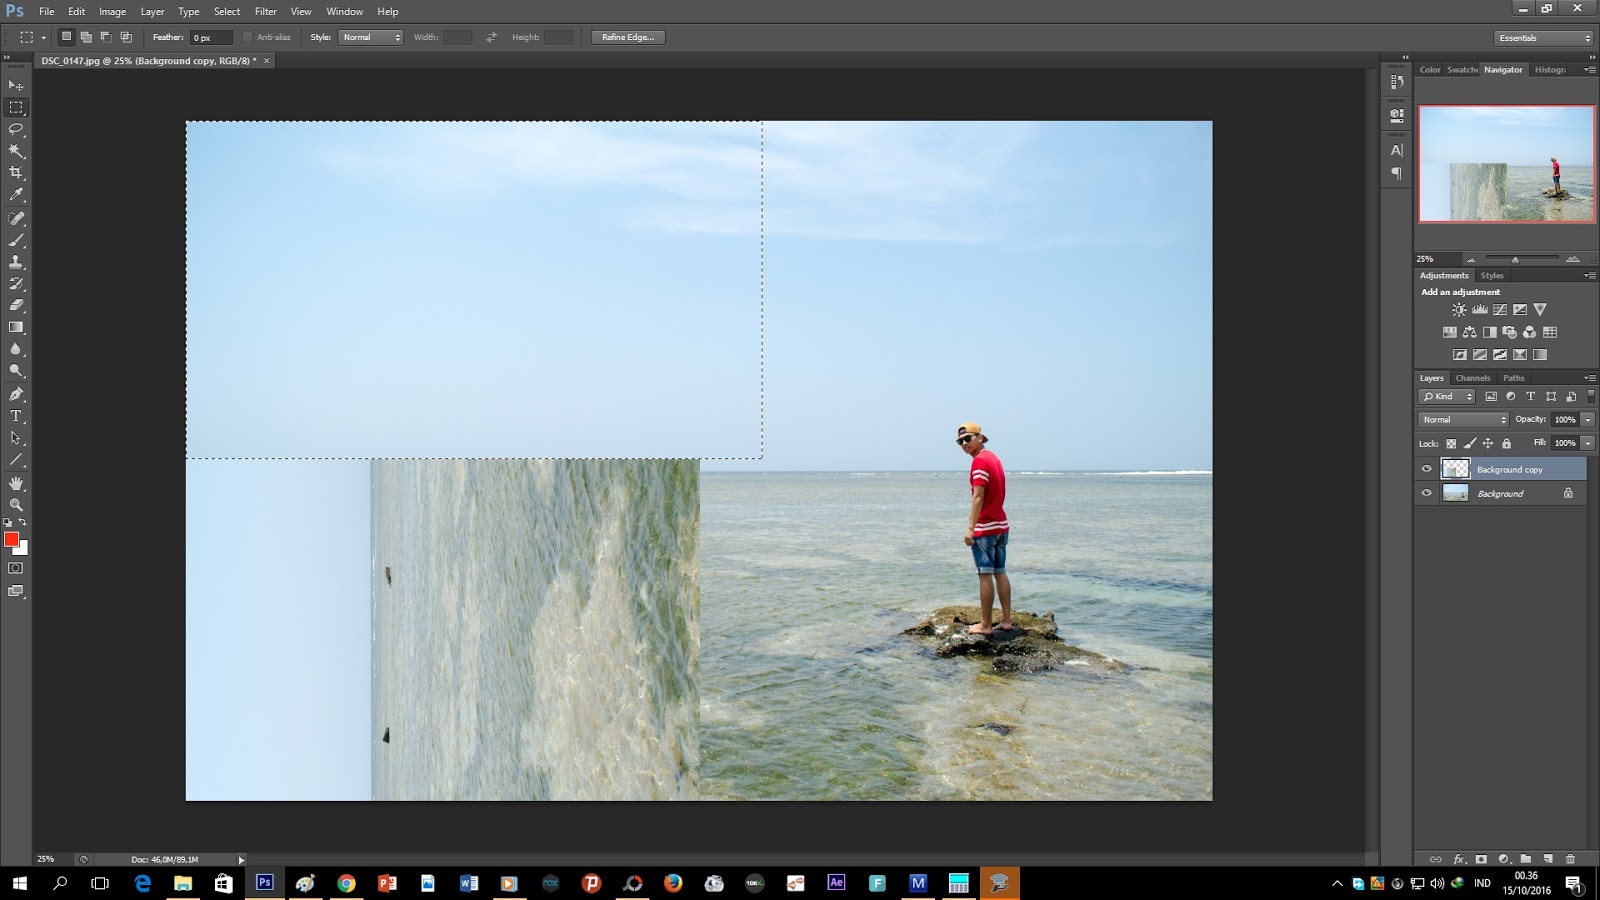The image size is (1600, 900).
Task: Open Google Chrome from taskbar
Action: pos(346,883)
